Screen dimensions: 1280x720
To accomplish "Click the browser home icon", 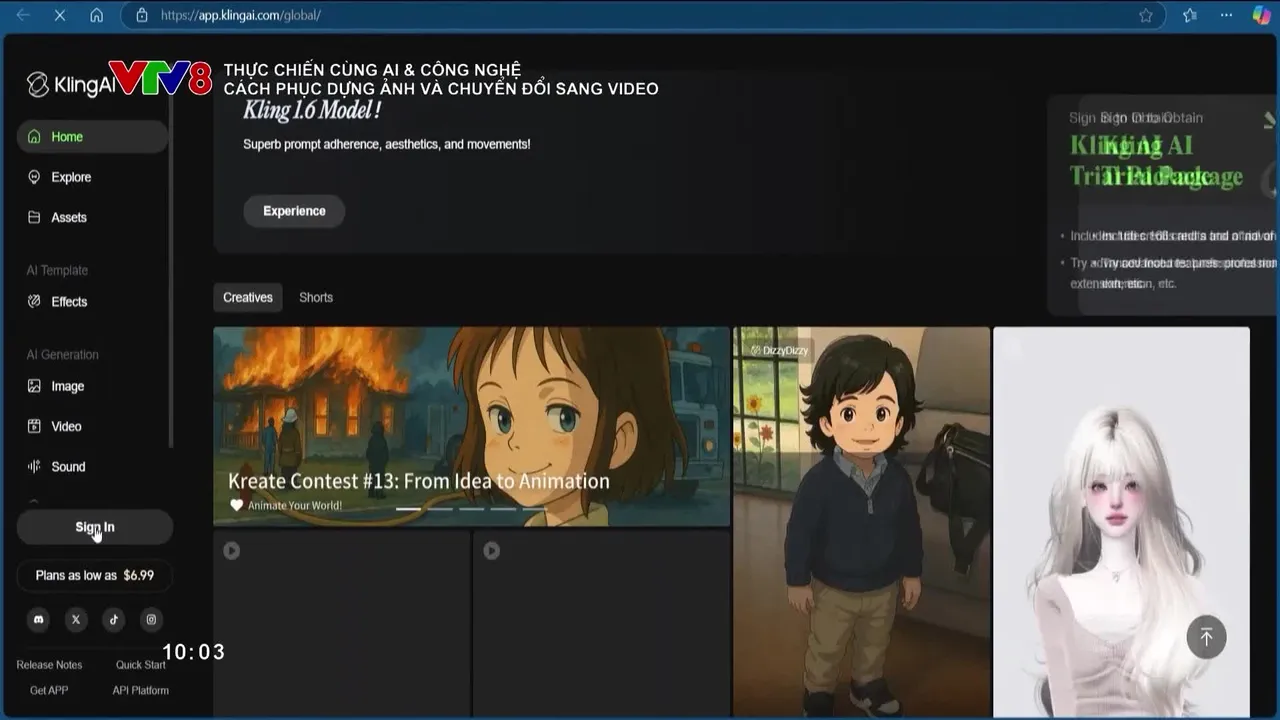I will click(96, 15).
